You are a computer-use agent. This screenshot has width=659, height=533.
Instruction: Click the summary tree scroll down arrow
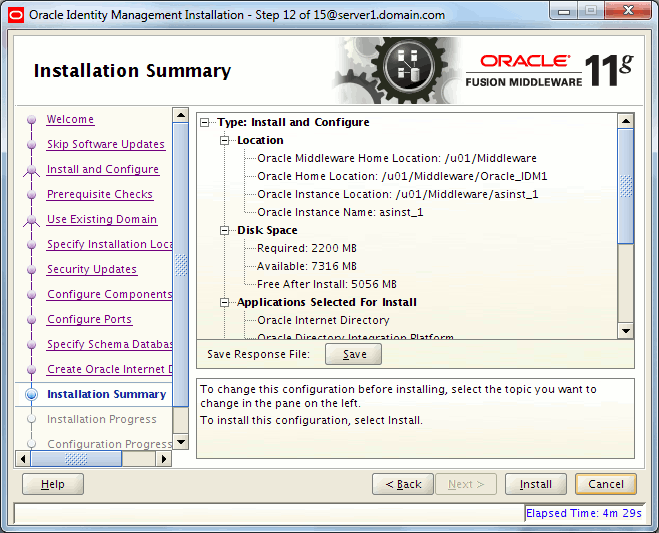coord(626,331)
